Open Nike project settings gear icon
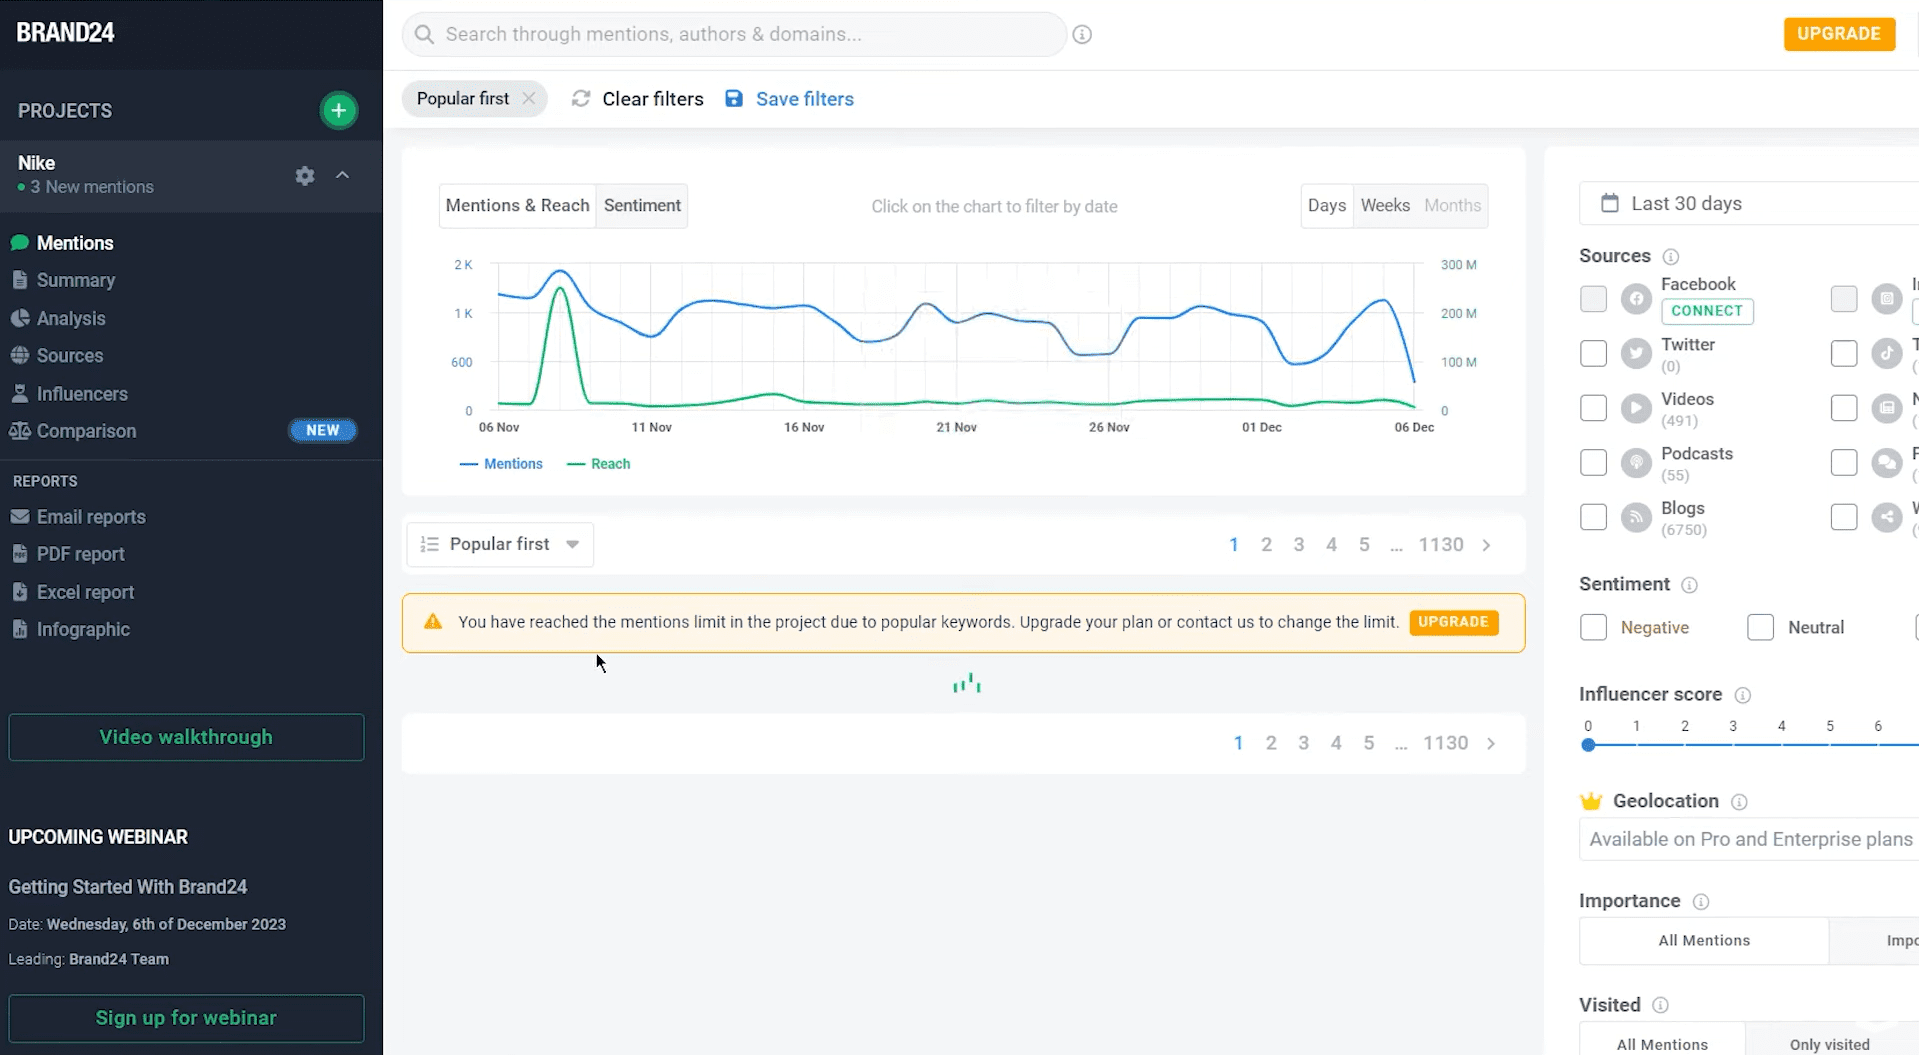This screenshot has height=1055, width=1919. coord(305,176)
